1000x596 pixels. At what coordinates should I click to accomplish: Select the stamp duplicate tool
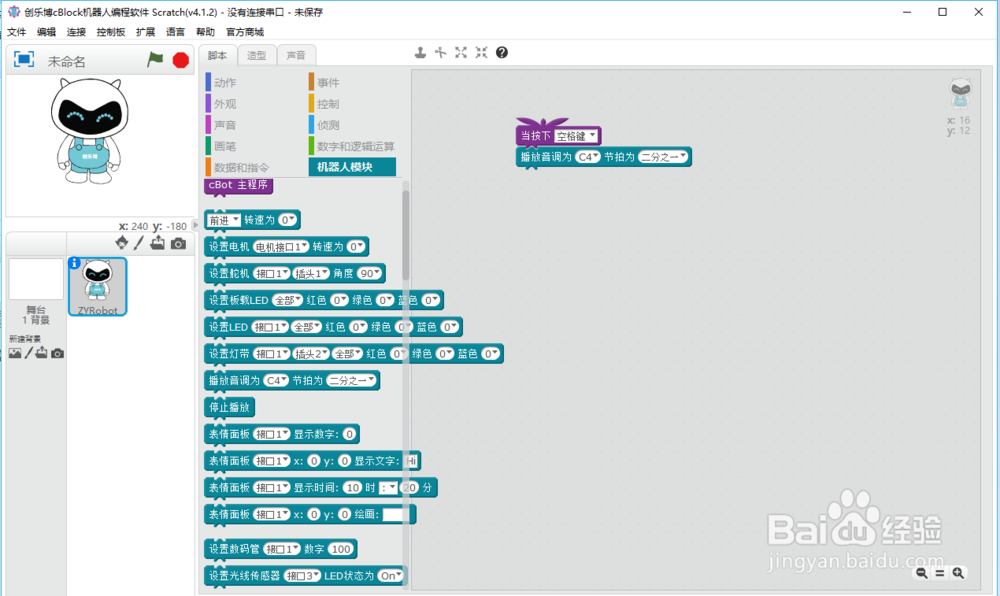tap(420, 52)
